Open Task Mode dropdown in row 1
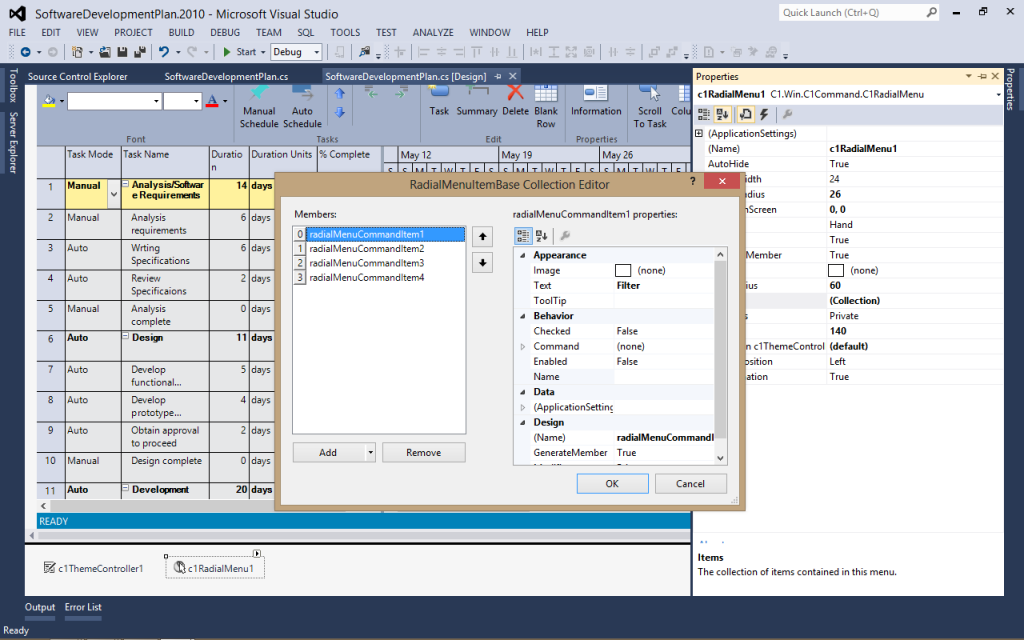1024x640 pixels. coord(114,194)
